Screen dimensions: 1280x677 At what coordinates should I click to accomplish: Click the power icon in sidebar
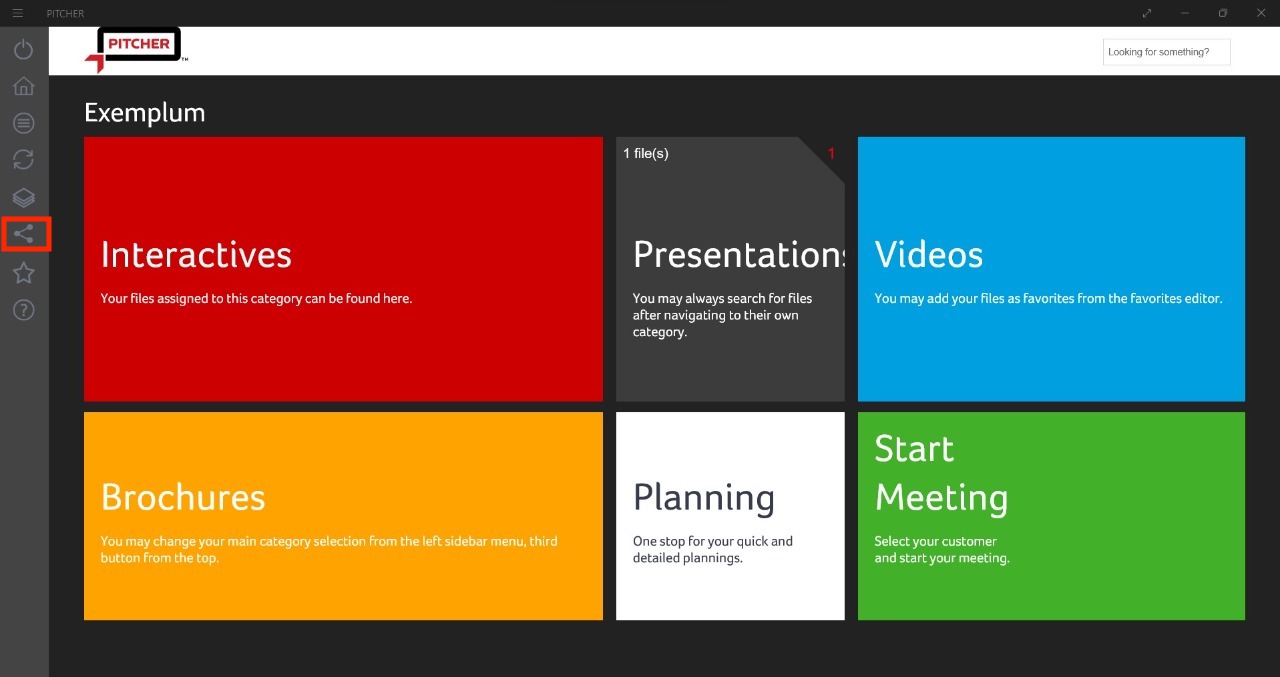tap(24, 49)
